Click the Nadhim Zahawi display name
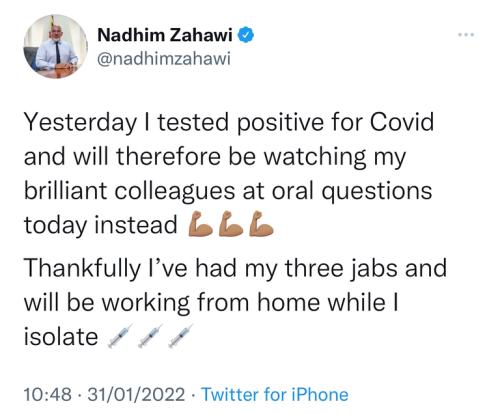Viewport: 500px width, 414px height. click(165, 35)
